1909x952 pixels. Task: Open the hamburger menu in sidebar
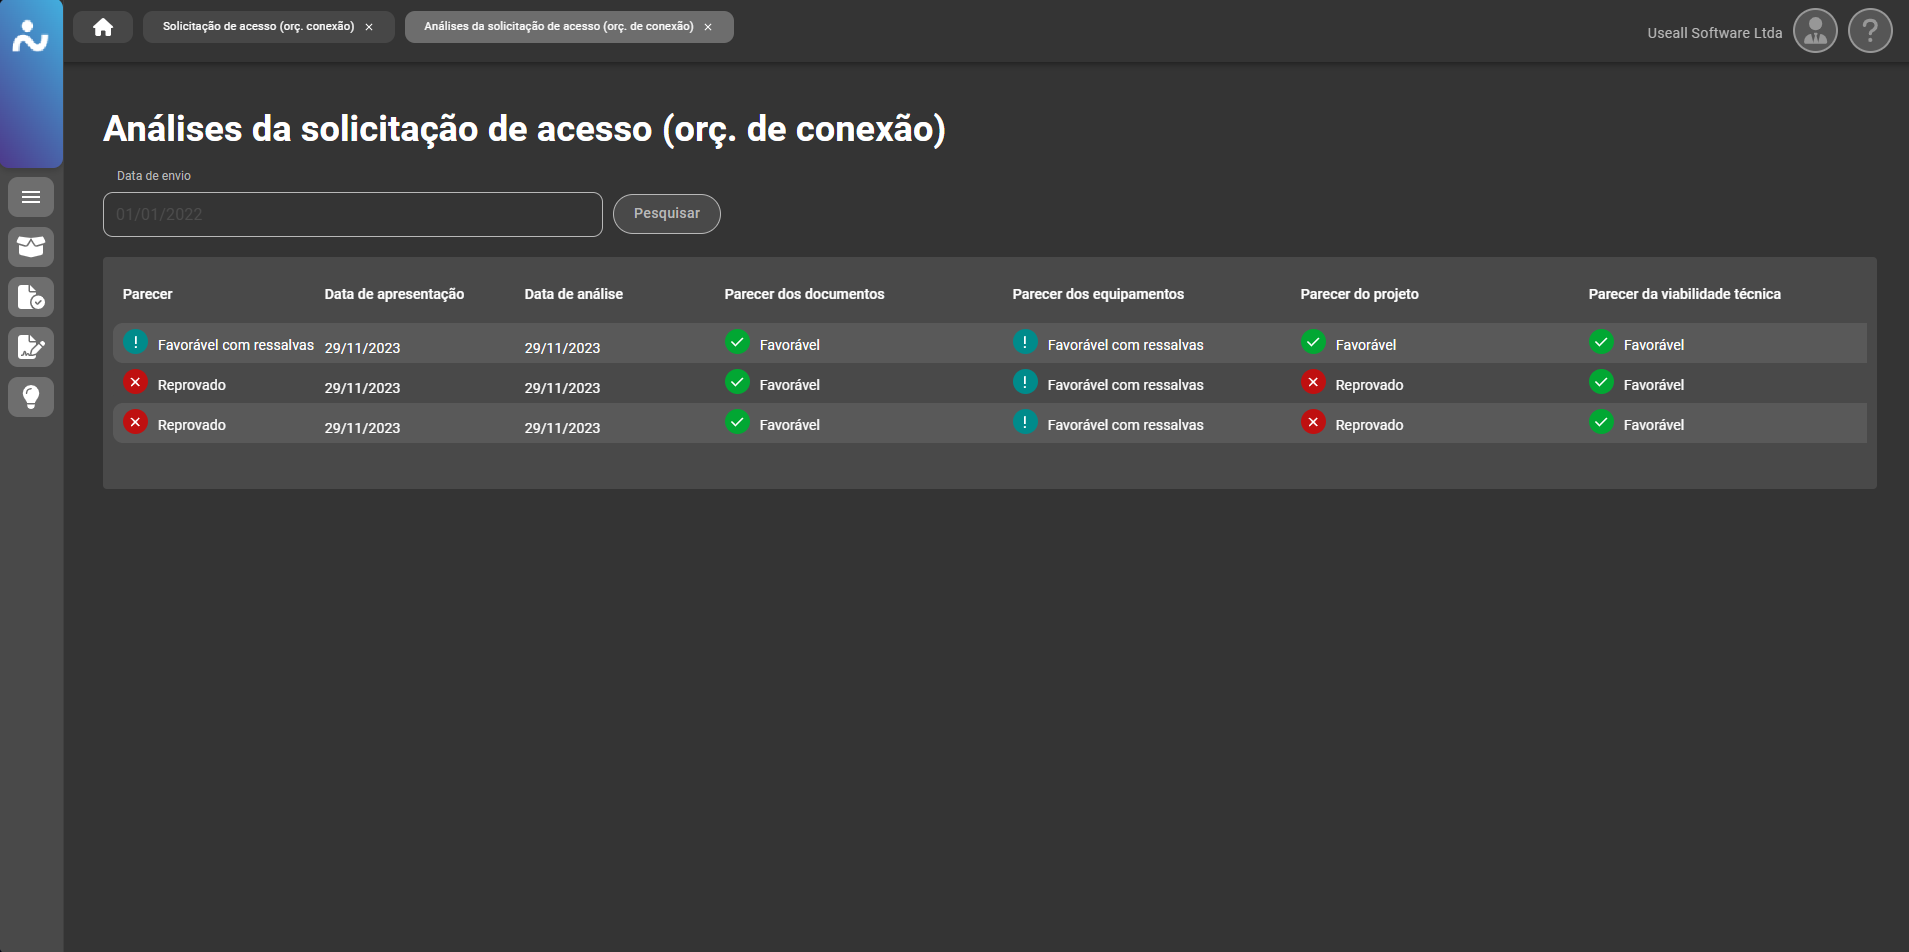click(x=31, y=197)
